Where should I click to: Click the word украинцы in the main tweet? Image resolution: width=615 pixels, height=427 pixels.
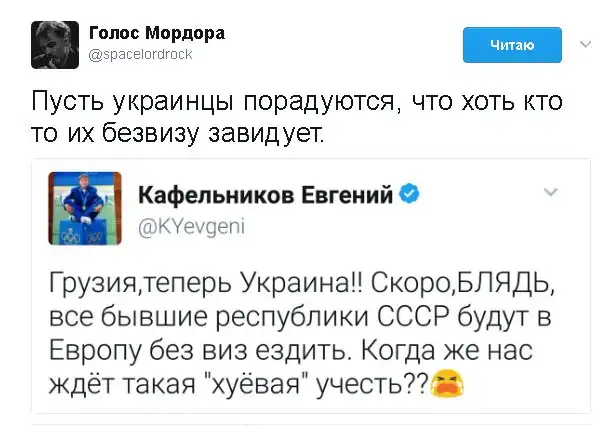(x=161, y=102)
